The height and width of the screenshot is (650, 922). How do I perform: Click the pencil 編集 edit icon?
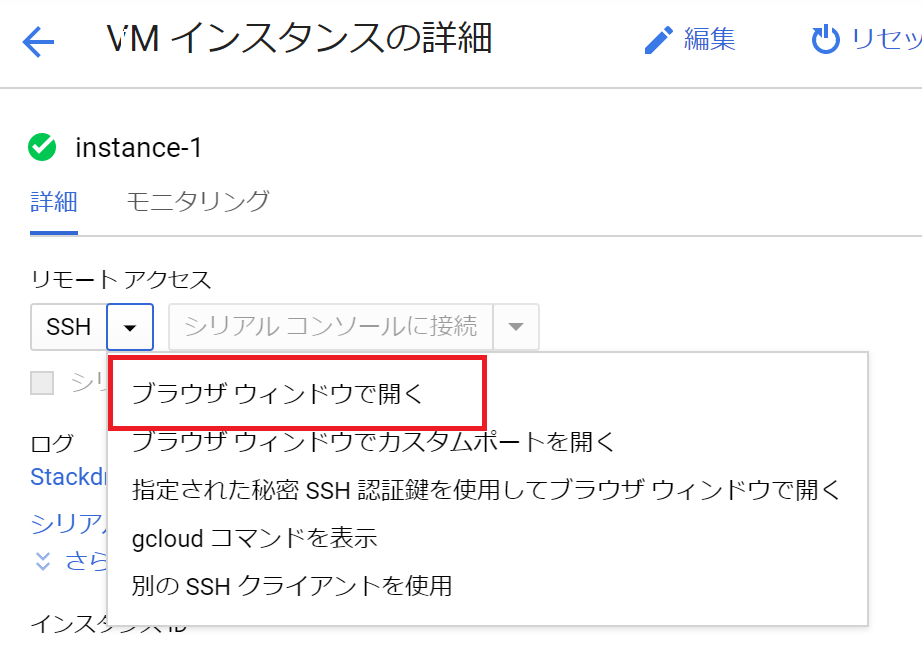coord(658,40)
